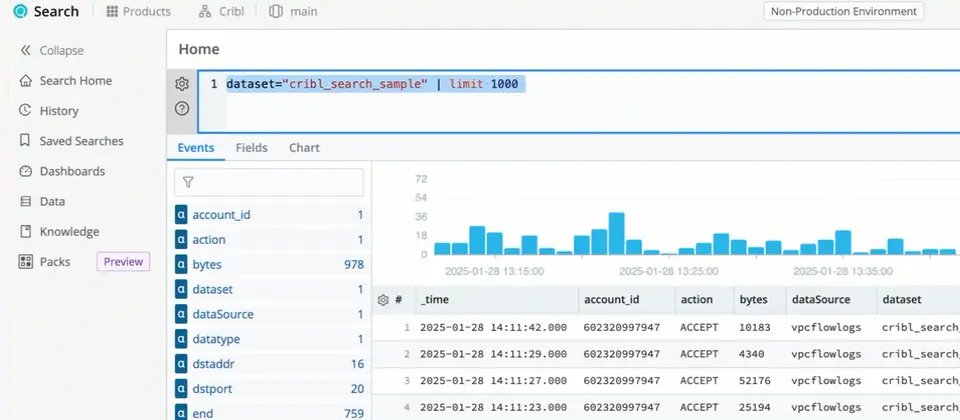Viewport: 960px width, 420px height.
Task: Click the clock icon for History
Action: point(25,110)
